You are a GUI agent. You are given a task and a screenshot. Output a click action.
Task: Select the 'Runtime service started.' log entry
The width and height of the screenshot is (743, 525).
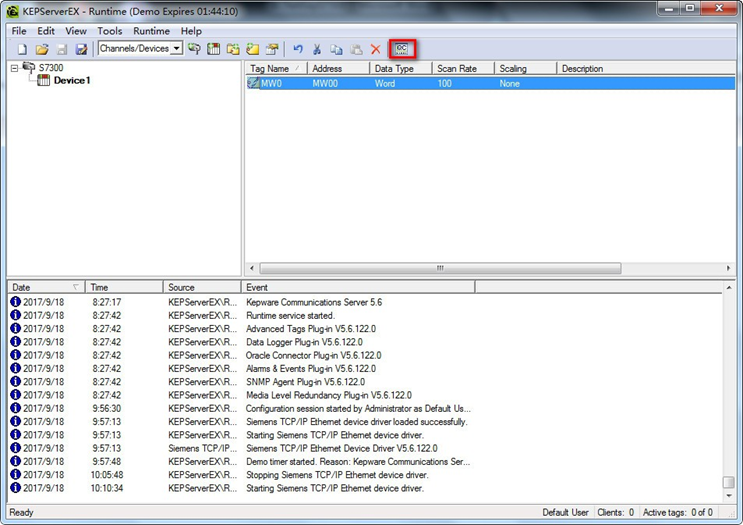coord(364,315)
